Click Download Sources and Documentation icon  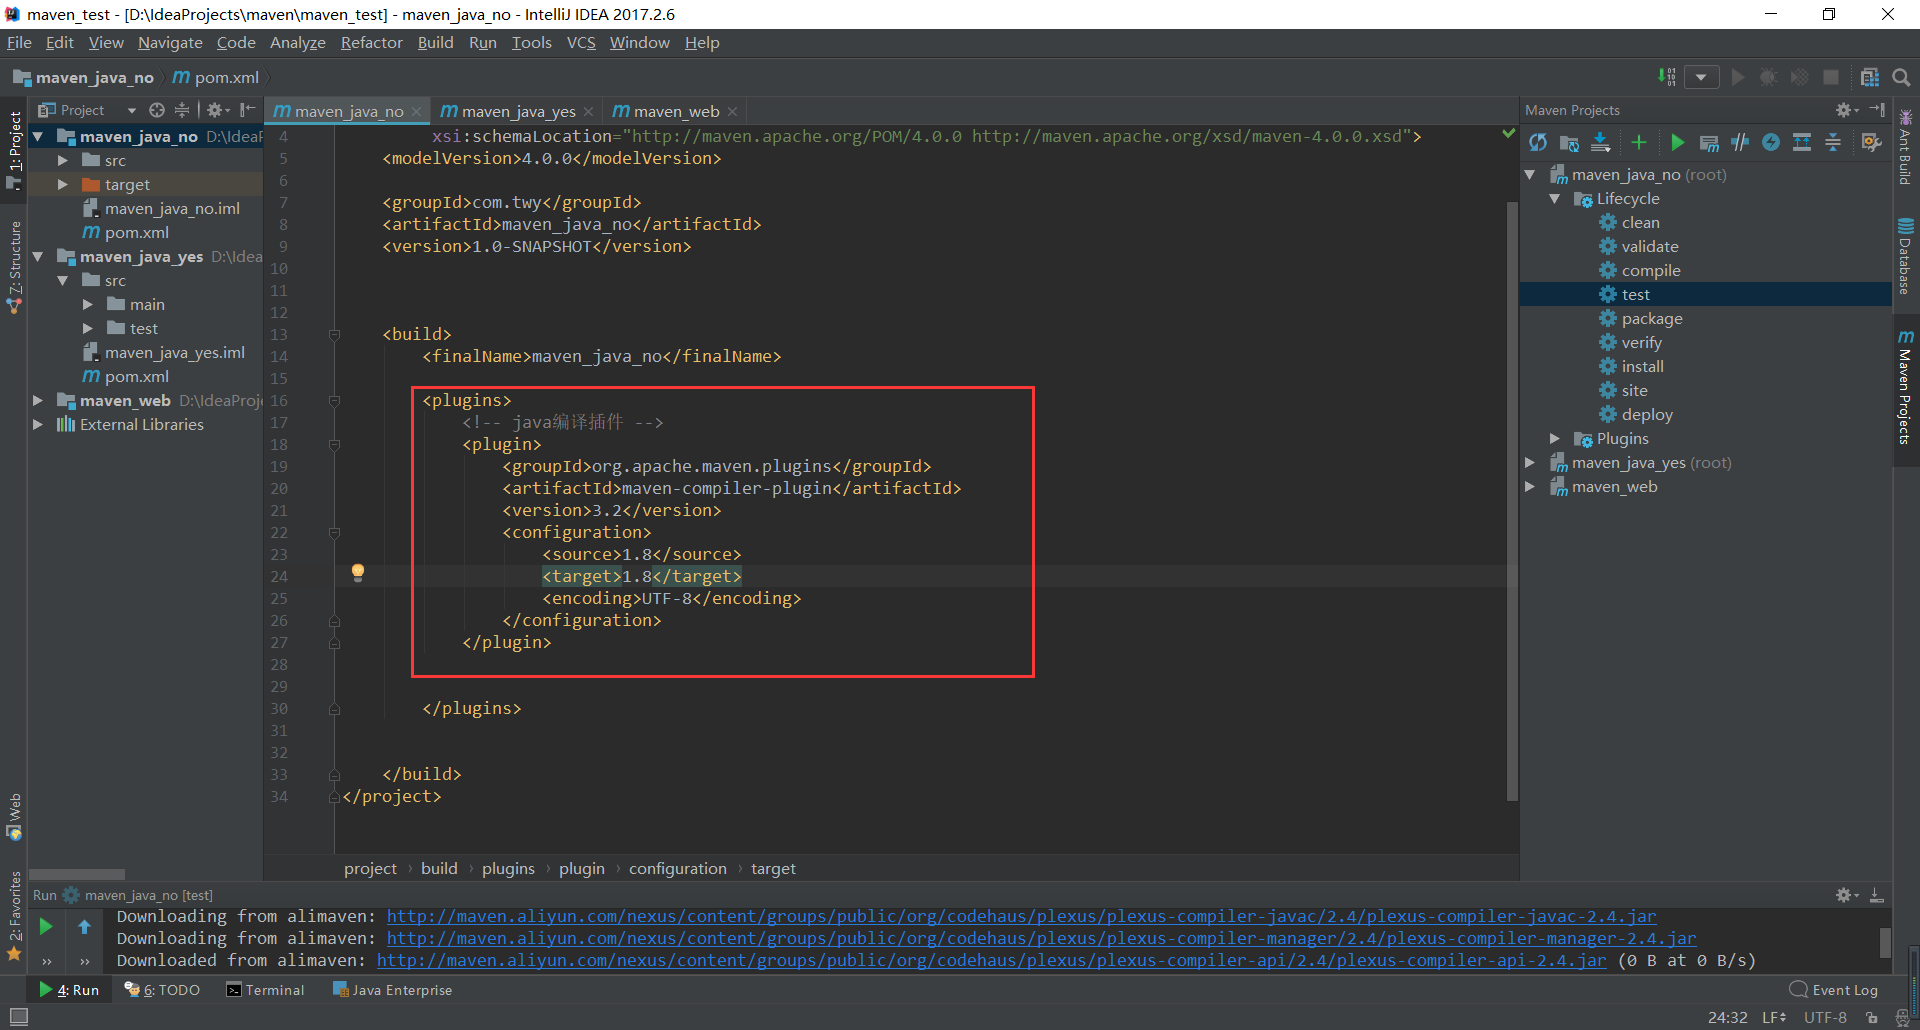pyautogui.click(x=1601, y=143)
